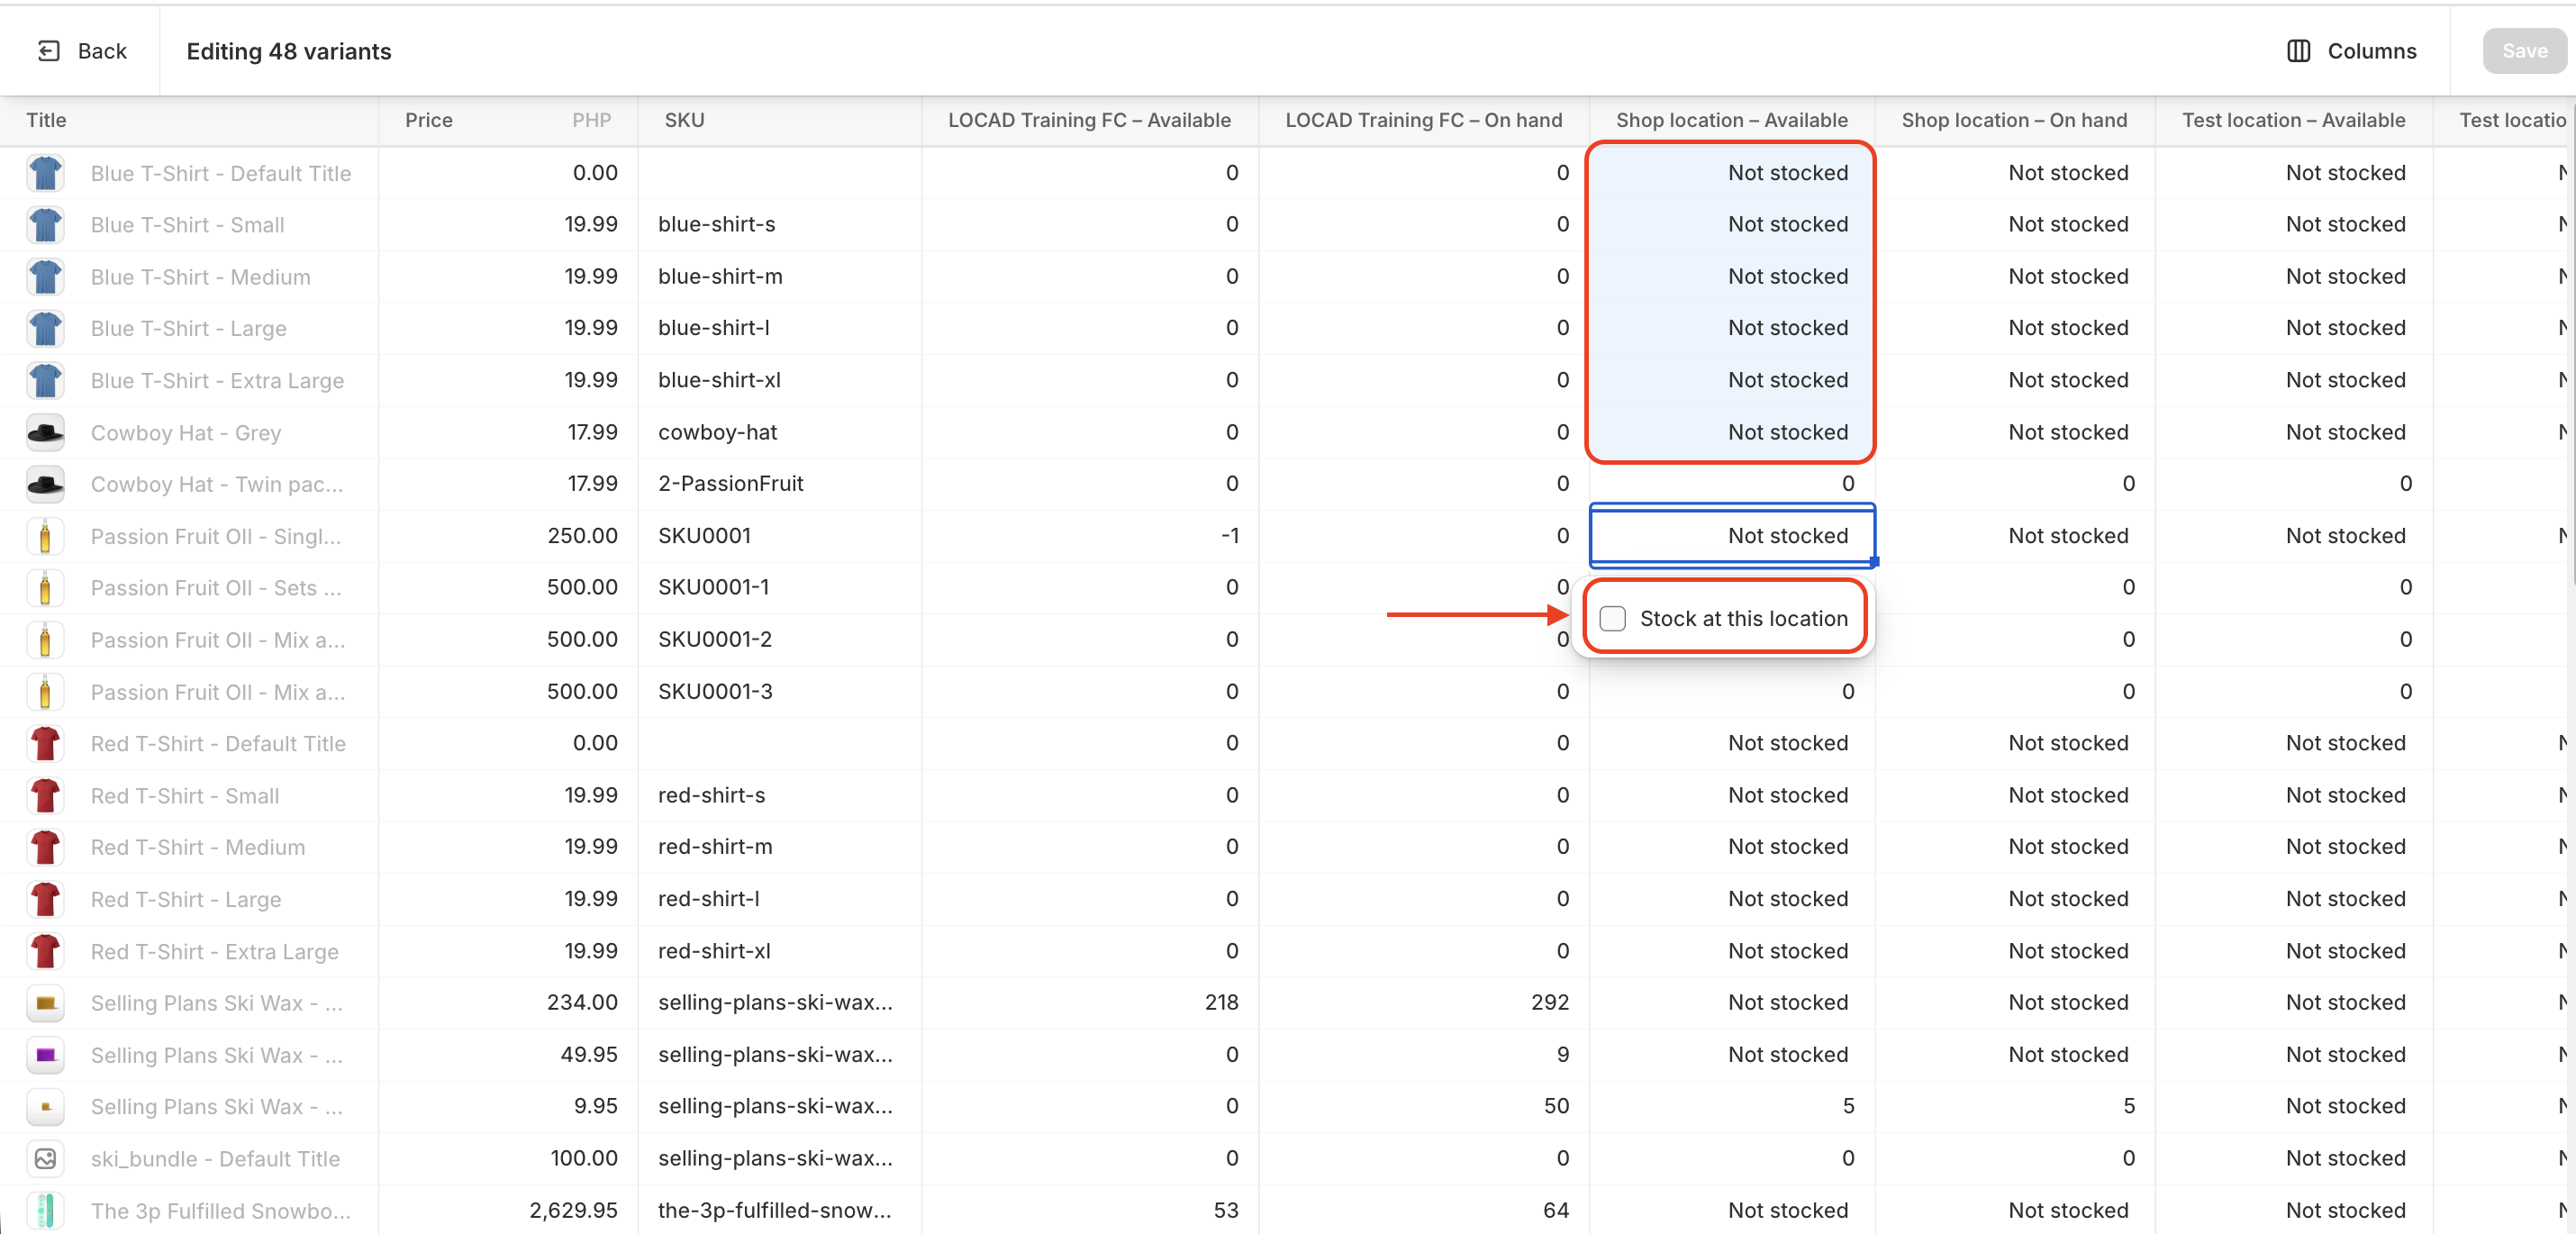
Task: Click the Cowboy Hat Grey product icon
Action: [x=45, y=433]
